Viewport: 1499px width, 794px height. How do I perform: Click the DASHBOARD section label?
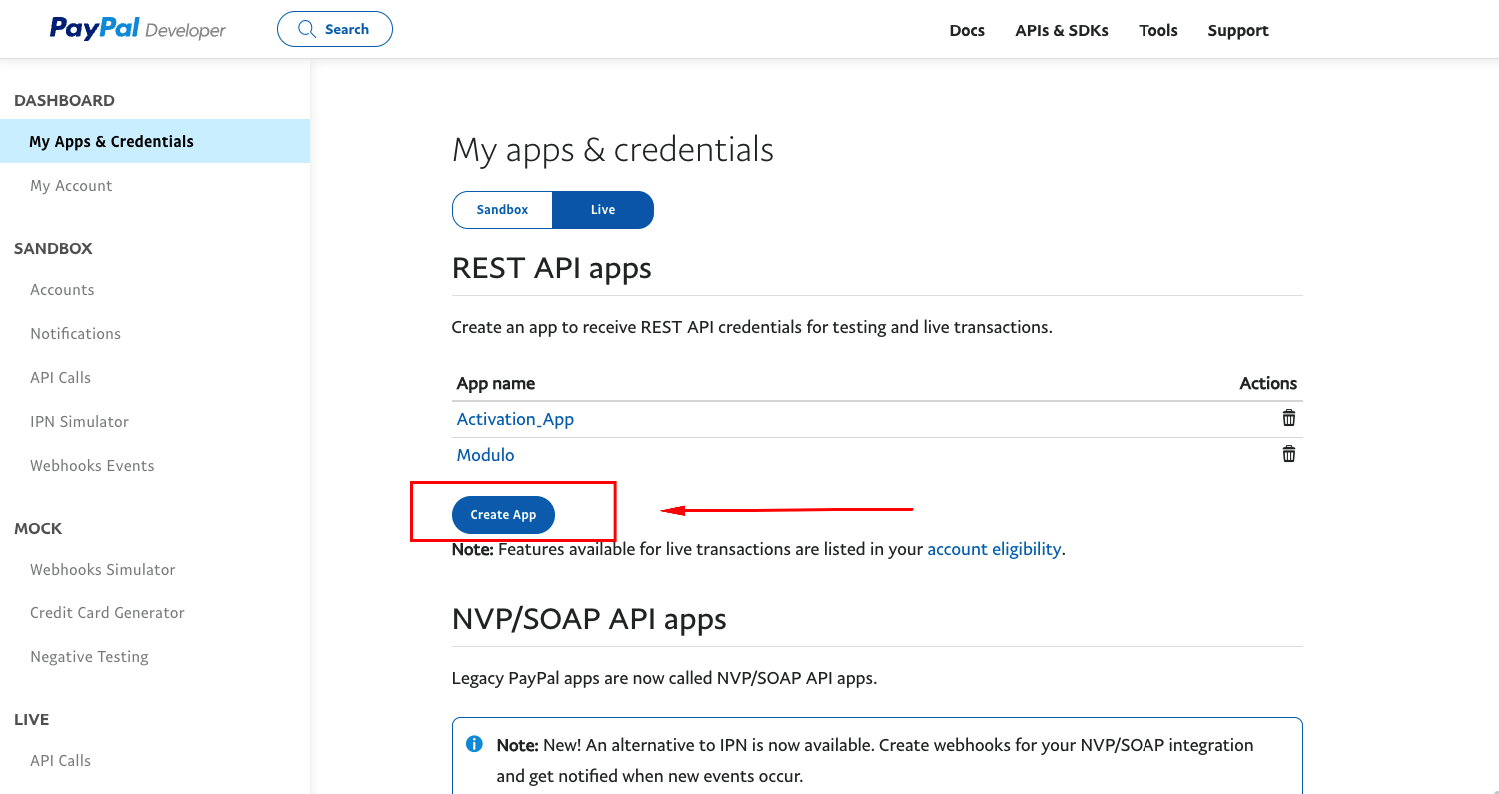pos(64,100)
